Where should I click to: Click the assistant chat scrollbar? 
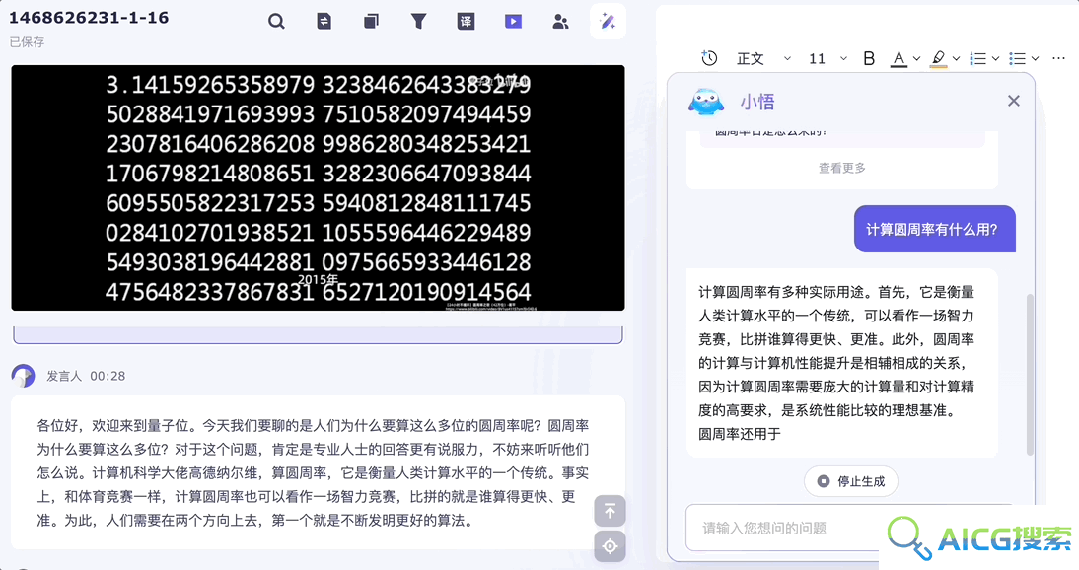(1030, 374)
